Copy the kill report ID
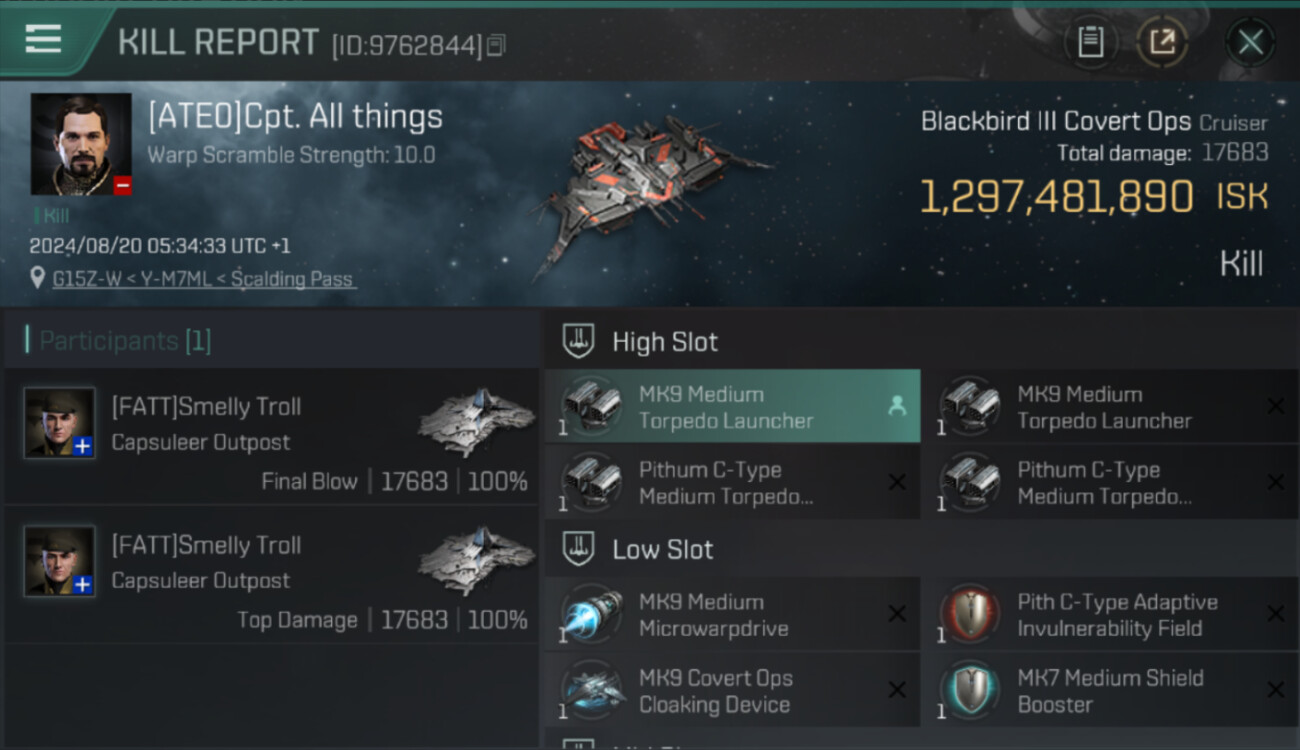Viewport: 1300px width, 750px height. [497, 45]
